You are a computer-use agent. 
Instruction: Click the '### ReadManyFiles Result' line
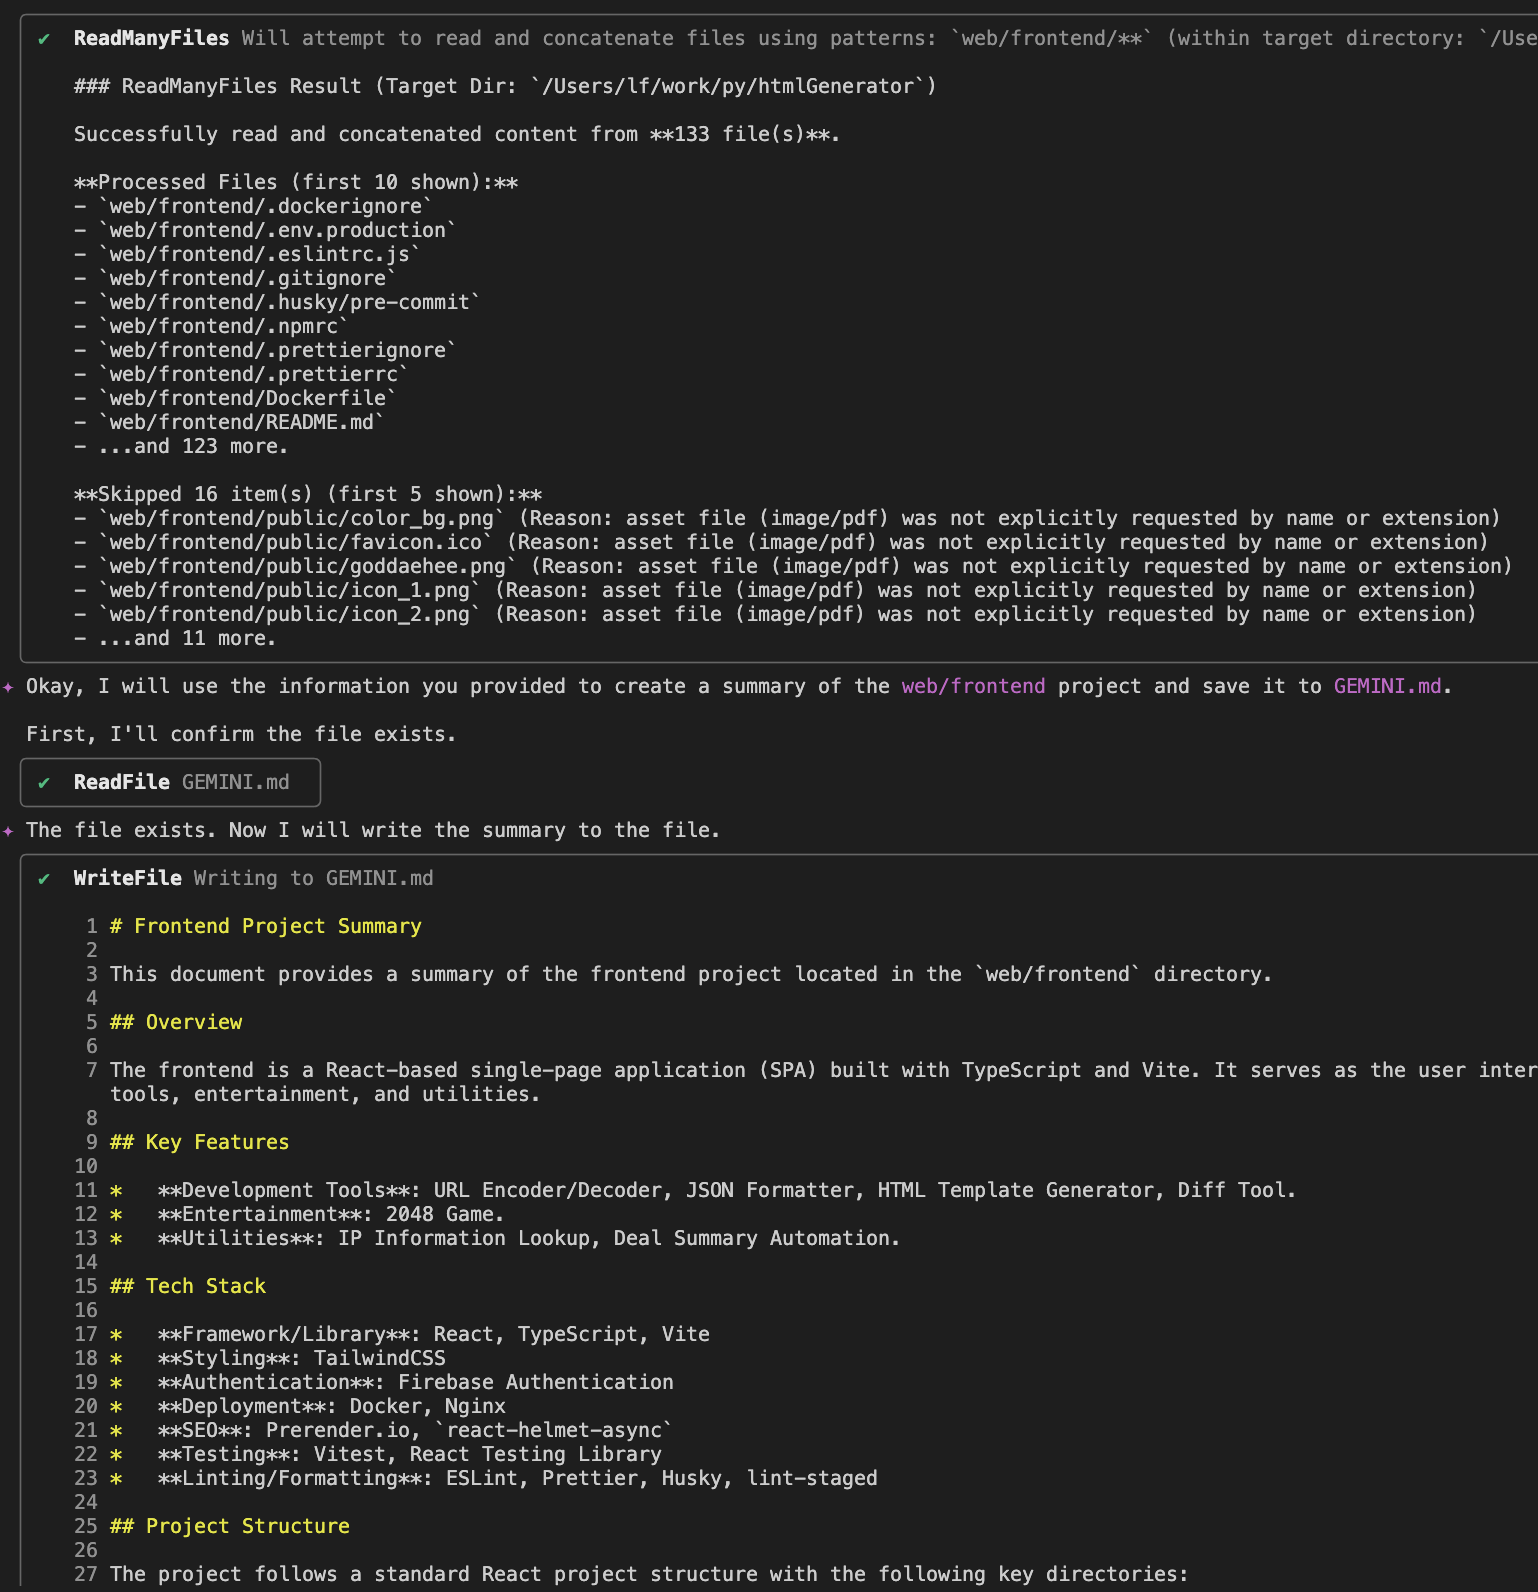(505, 86)
